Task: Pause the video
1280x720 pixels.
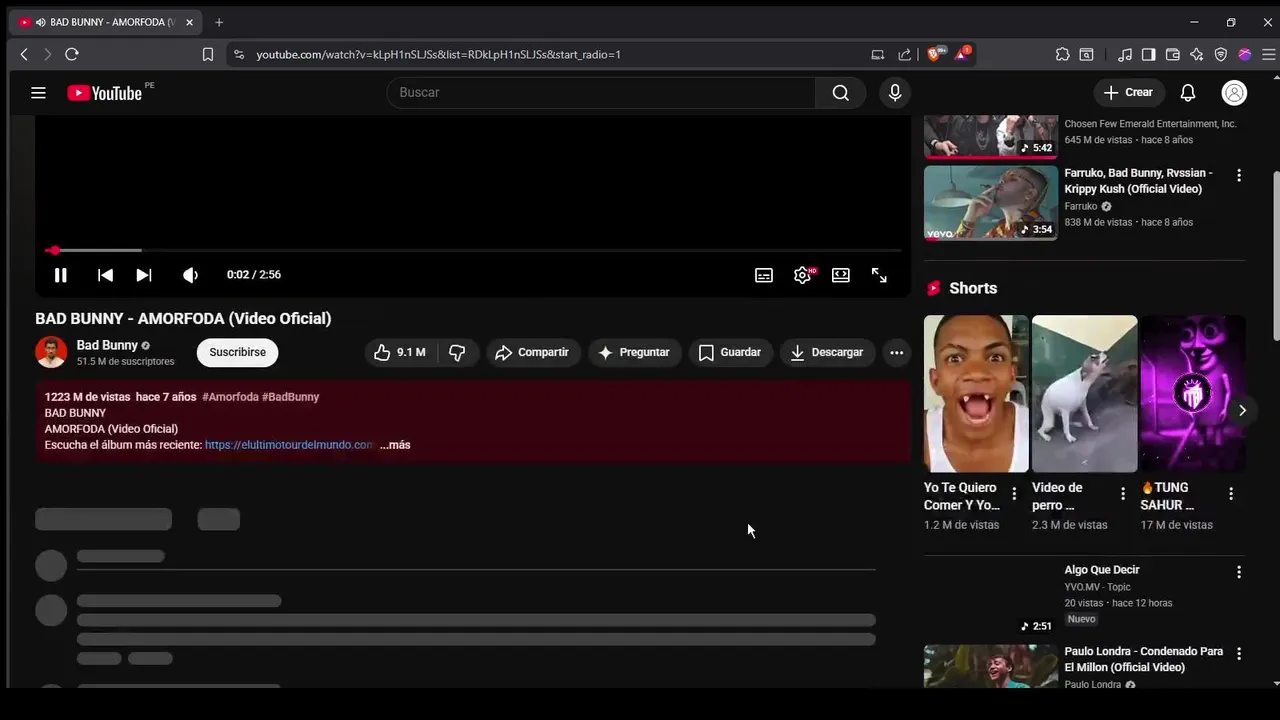Action: tap(60, 275)
